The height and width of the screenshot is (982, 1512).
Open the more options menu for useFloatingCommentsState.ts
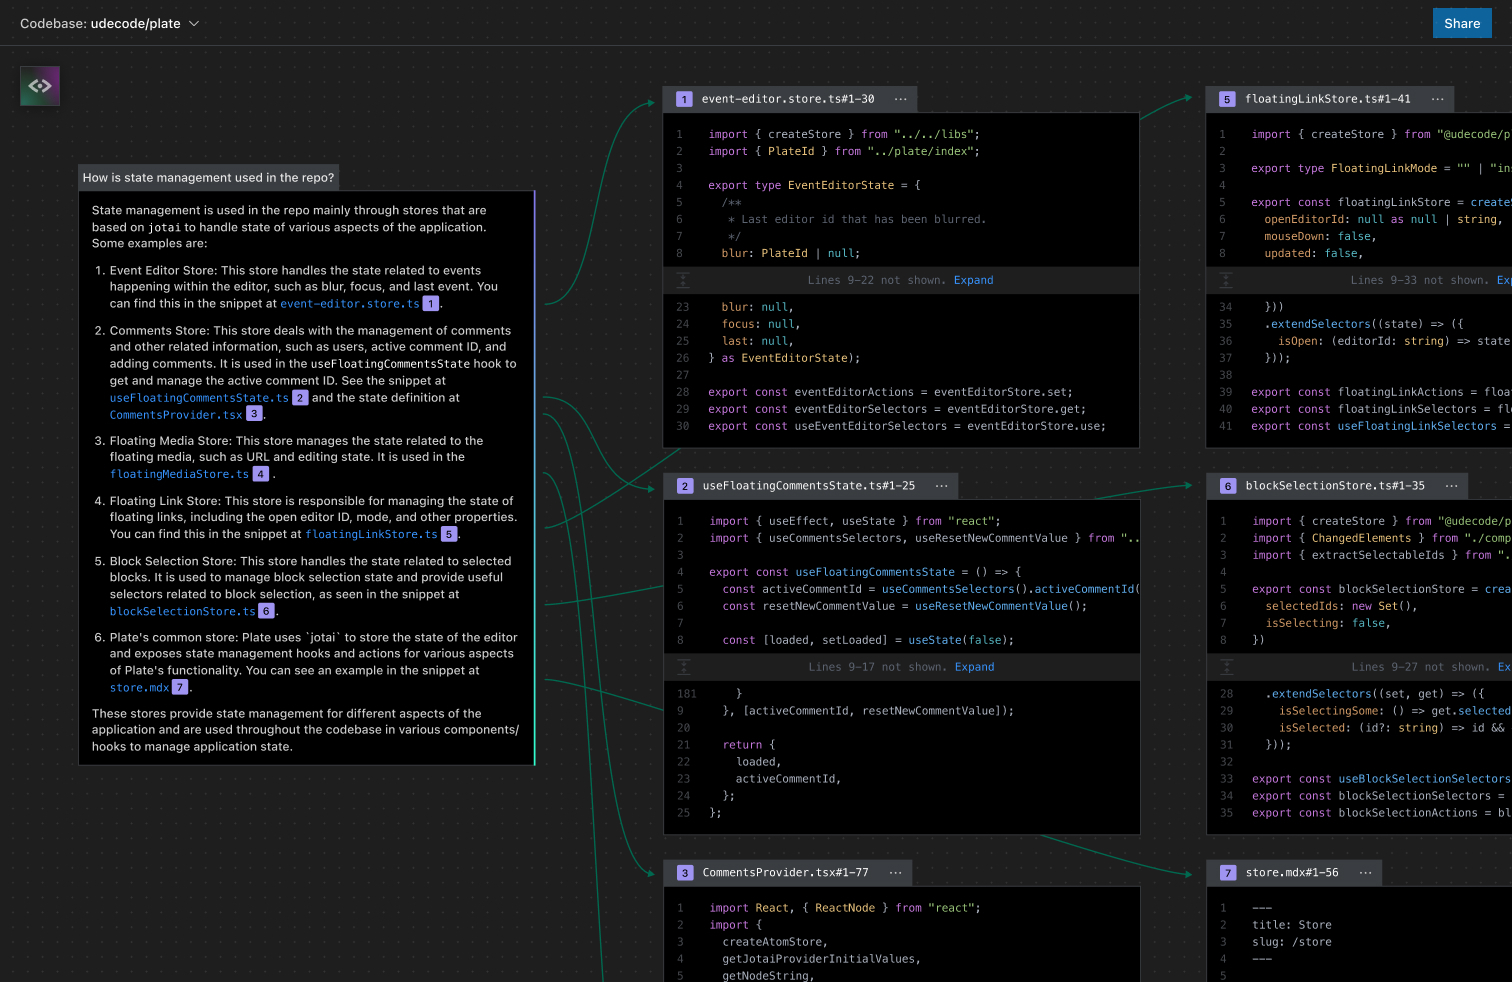[x=941, y=486]
